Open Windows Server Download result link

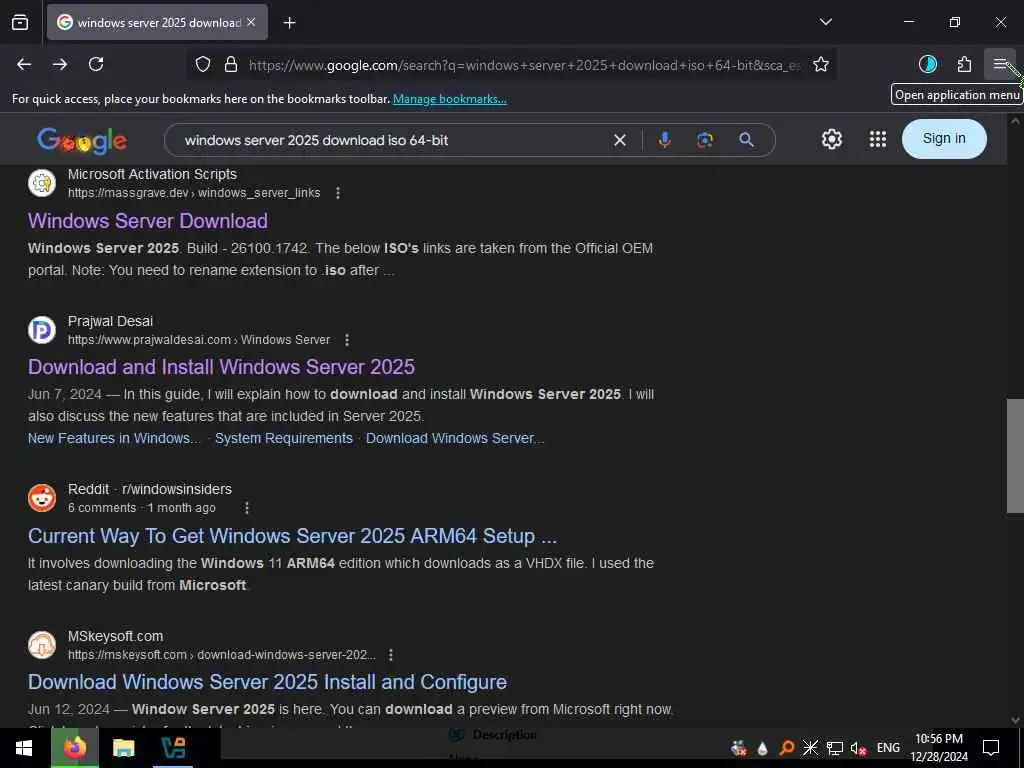click(x=148, y=221)
